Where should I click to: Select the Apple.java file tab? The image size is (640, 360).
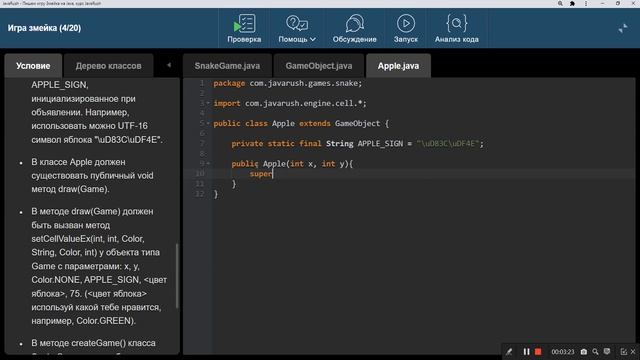tap(398, 66)
